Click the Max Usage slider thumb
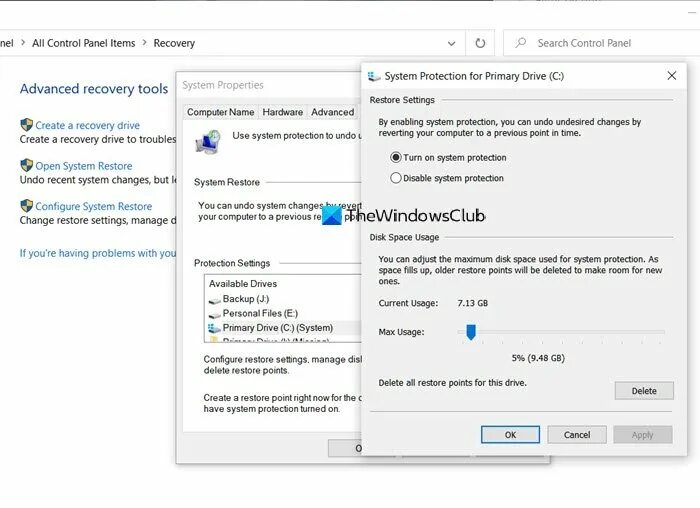This screenshot has width=700, height=508. [471, 332]
